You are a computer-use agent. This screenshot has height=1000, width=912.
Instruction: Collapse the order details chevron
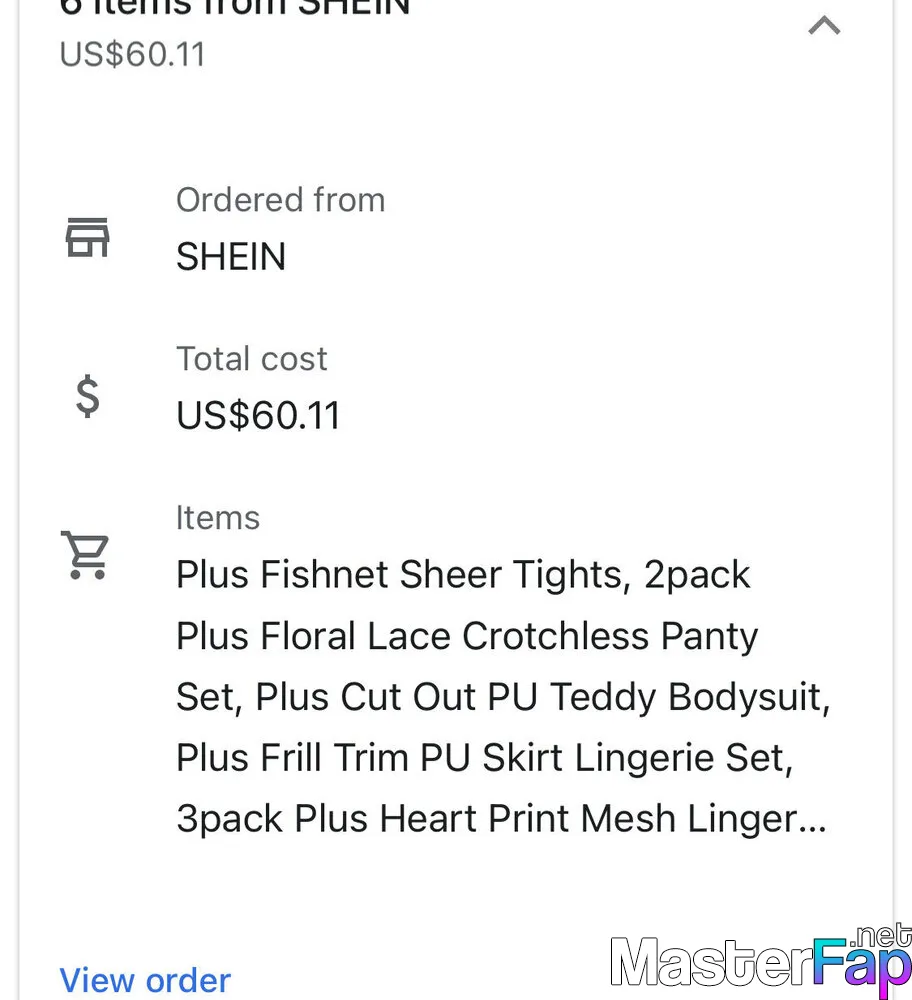tap(824, 26)
